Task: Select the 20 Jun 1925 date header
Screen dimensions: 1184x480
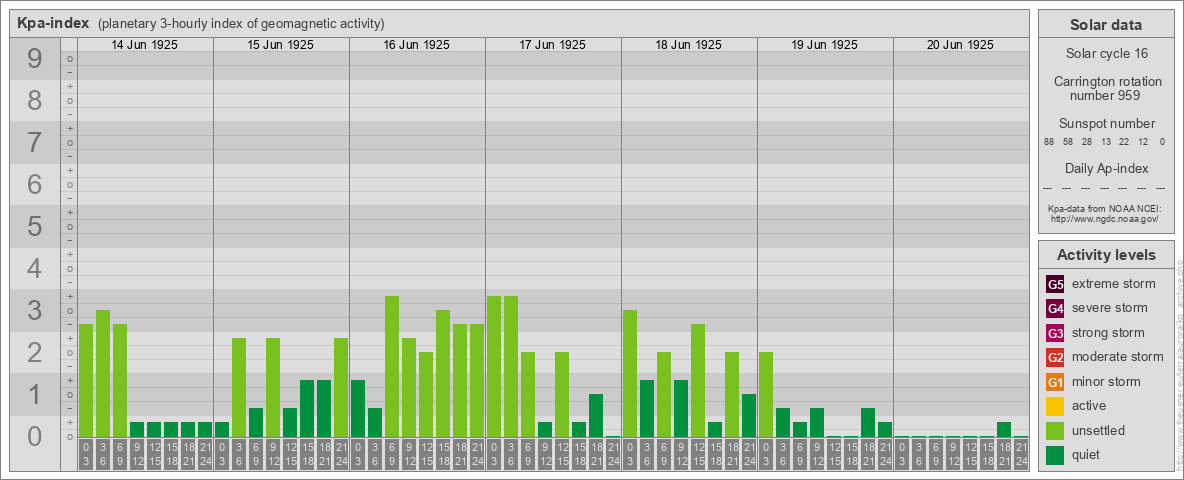Action: coord(960,45)
